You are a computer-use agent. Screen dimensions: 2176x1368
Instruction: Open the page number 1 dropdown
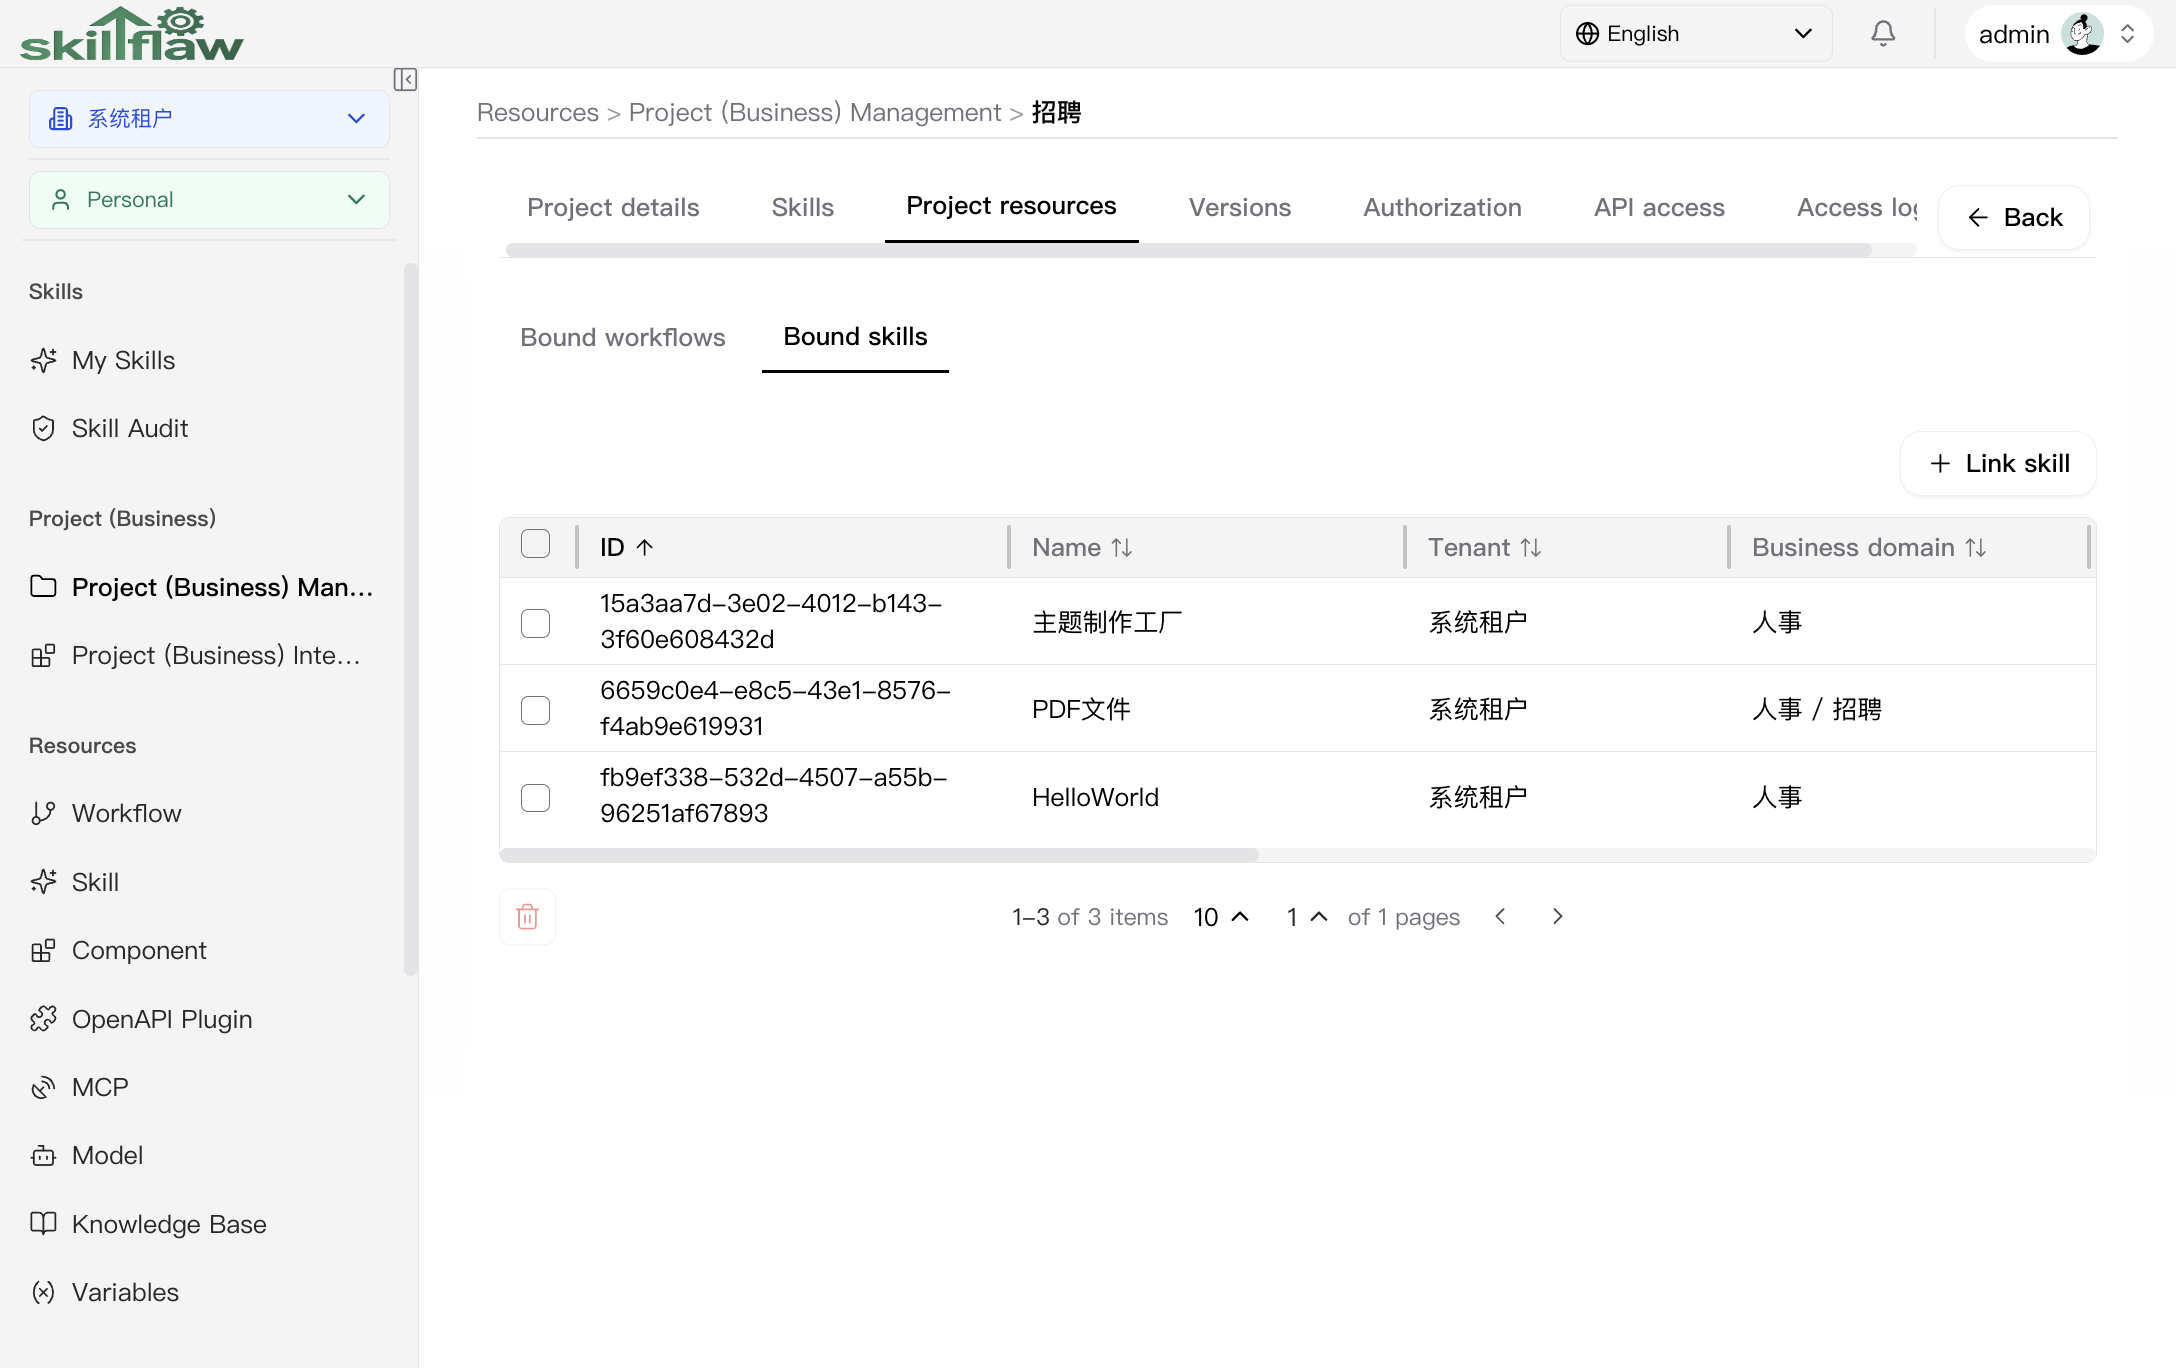pos(1306,917)
